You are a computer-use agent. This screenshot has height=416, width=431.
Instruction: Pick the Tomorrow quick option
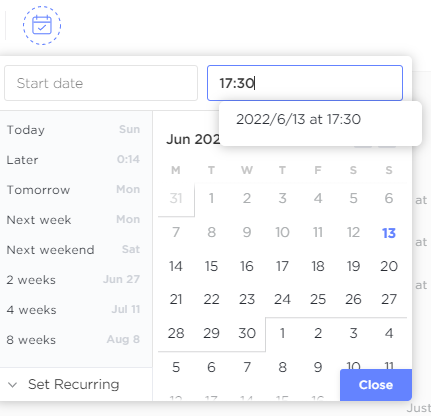point(73,190)
